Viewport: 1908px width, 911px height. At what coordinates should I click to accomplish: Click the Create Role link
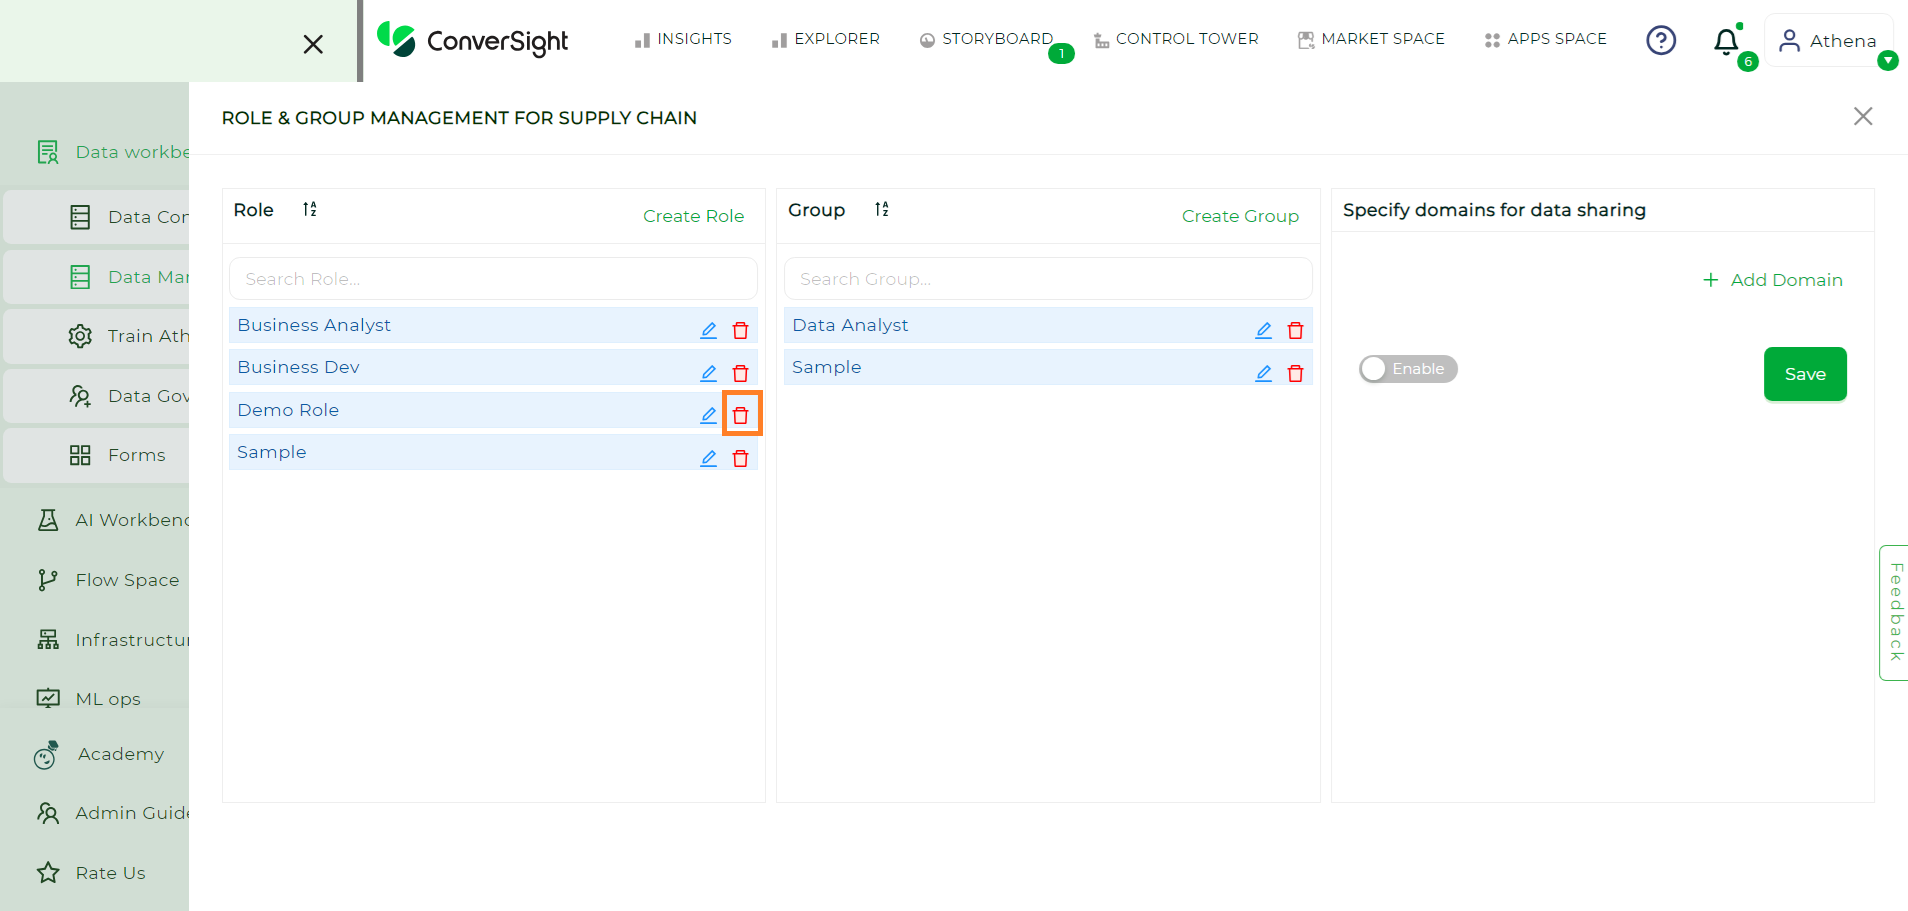click(693, 216)
